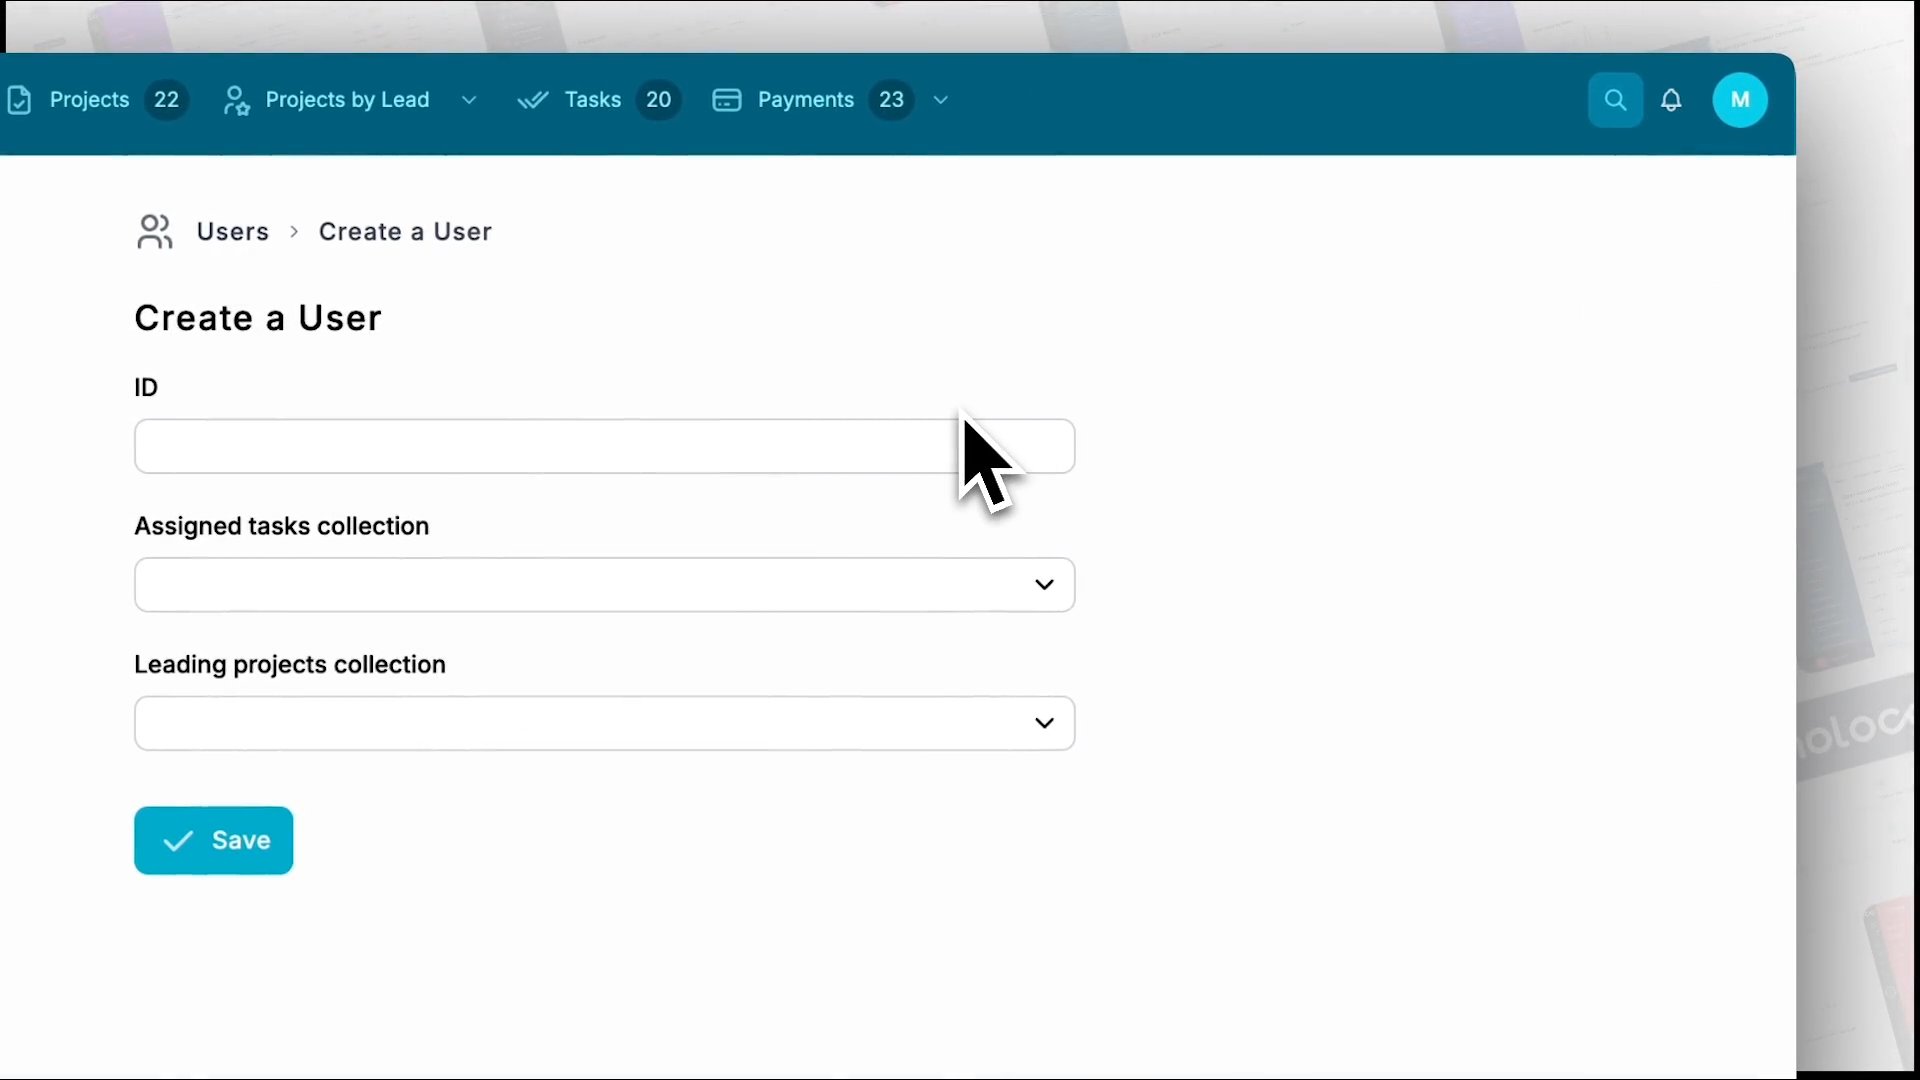Open Leading projects collection dropdown
This screenshot has height=1080, width=1920.
(604, 723)
